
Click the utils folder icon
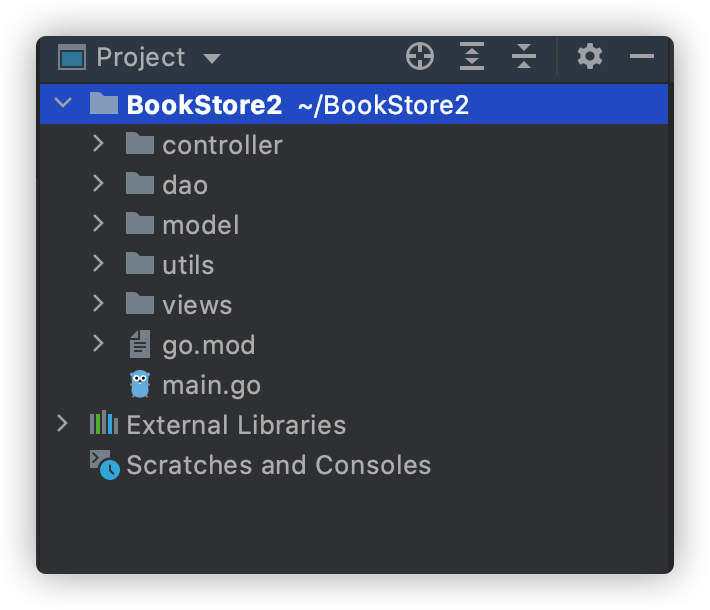click(x=139, y=263)
